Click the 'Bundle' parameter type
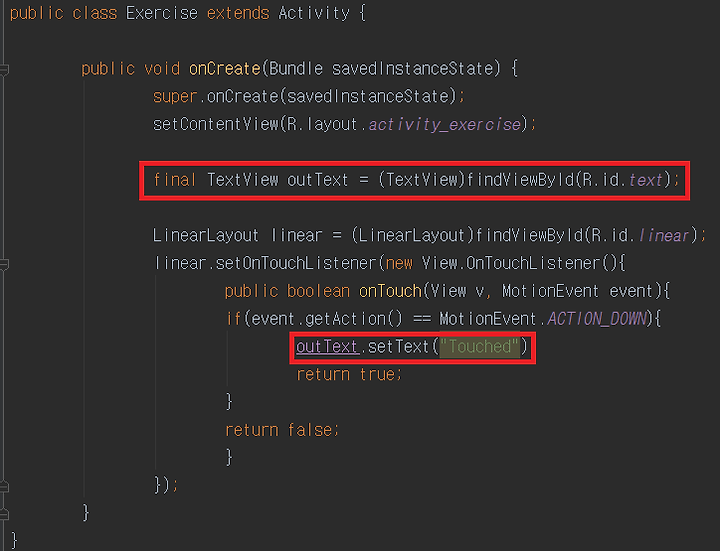720x551 pixels. pyautogui.click(x=296, y=69)
